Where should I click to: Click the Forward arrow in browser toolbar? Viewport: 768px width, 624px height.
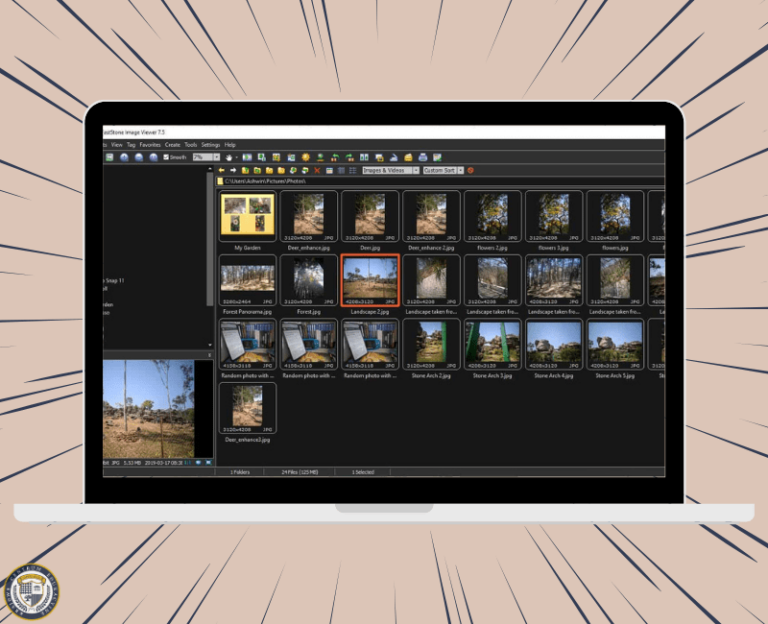[233, 170]
